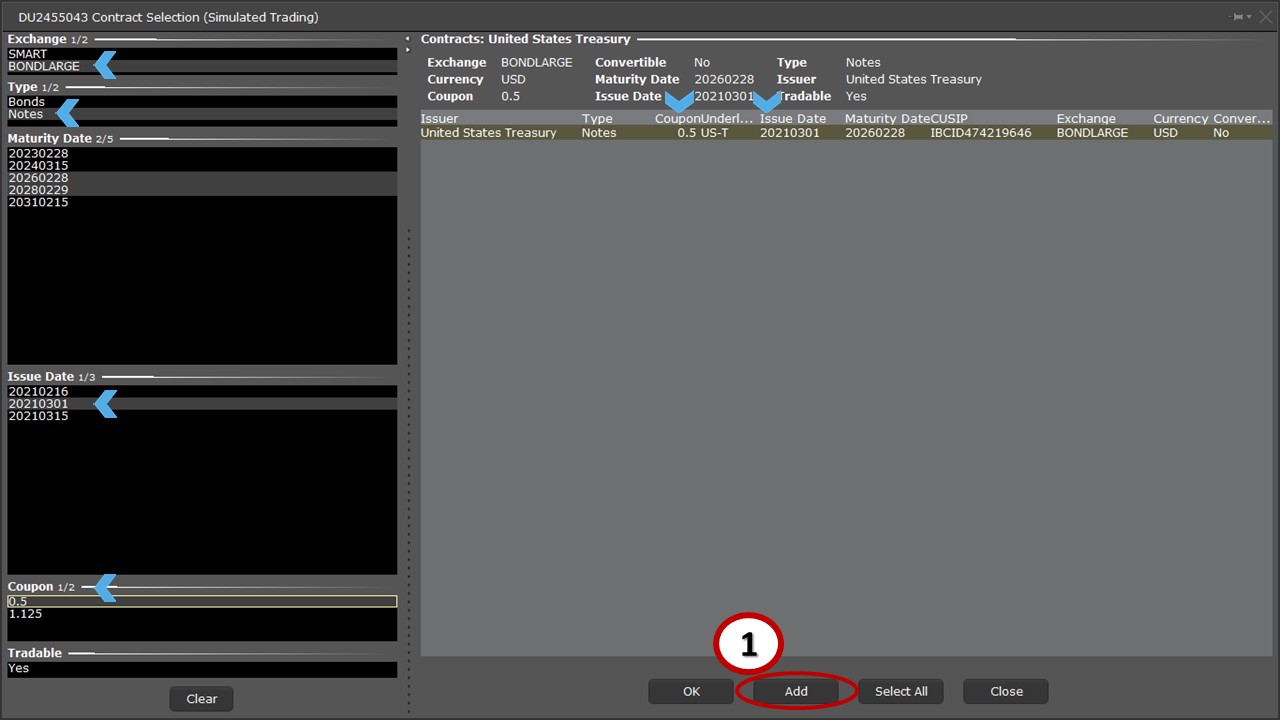
Task: Sort the table by Issuer column
Action: coord(440,119)
